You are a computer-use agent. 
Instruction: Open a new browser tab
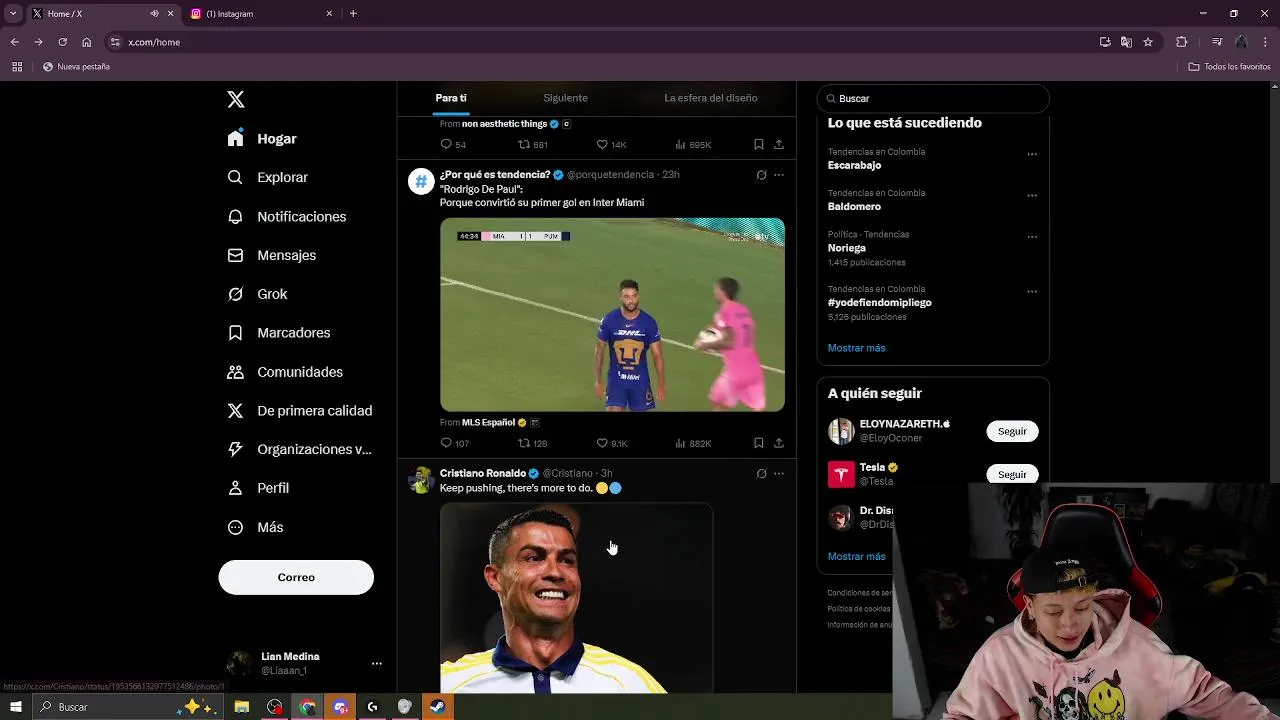tap(353, 14)
